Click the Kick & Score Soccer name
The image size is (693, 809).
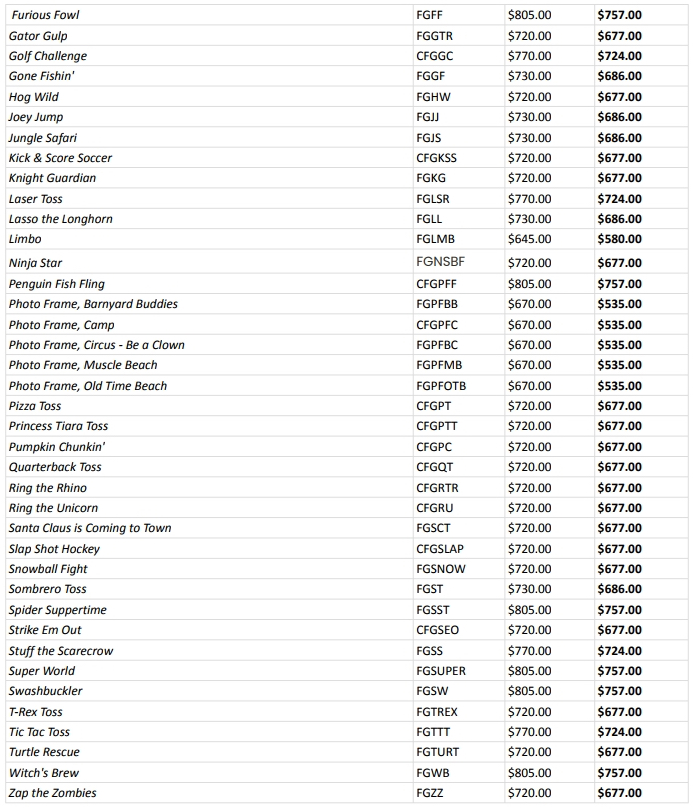coord(60,158)
